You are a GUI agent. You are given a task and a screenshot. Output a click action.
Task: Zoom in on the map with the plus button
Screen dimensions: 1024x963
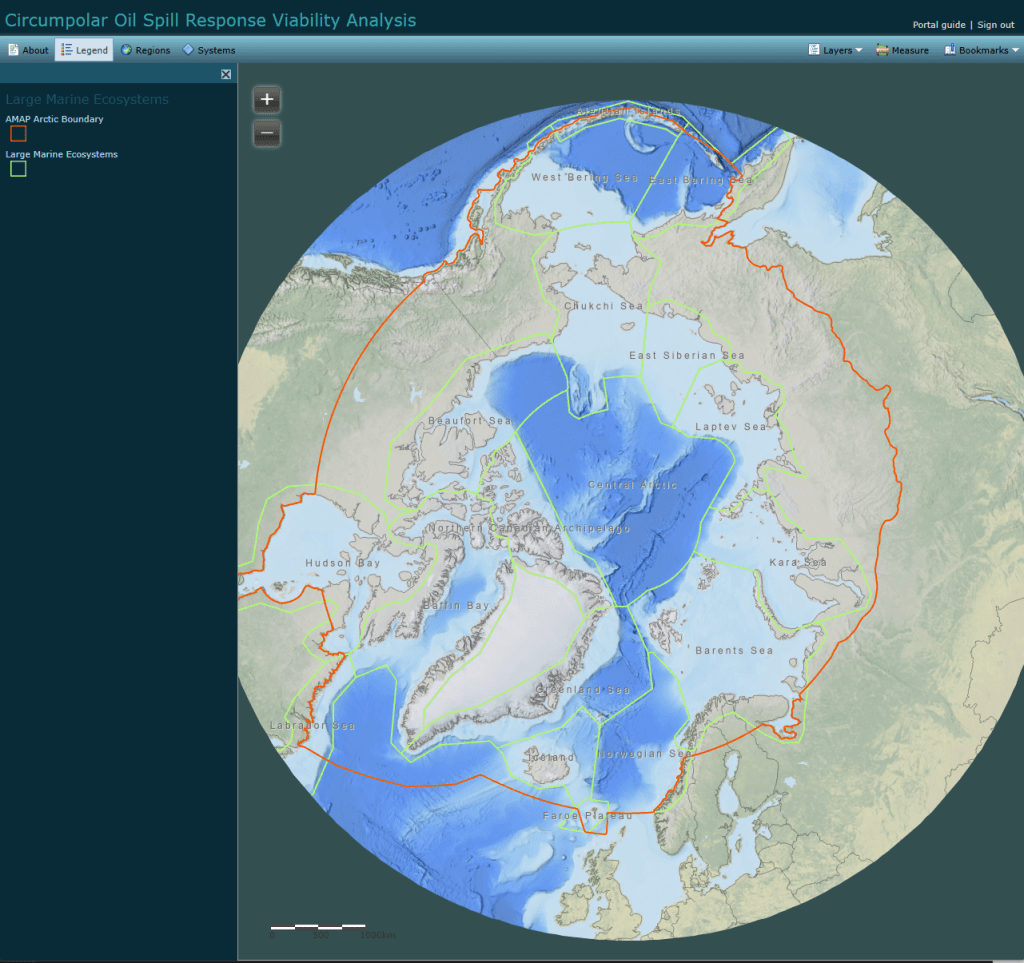point(267,99)
